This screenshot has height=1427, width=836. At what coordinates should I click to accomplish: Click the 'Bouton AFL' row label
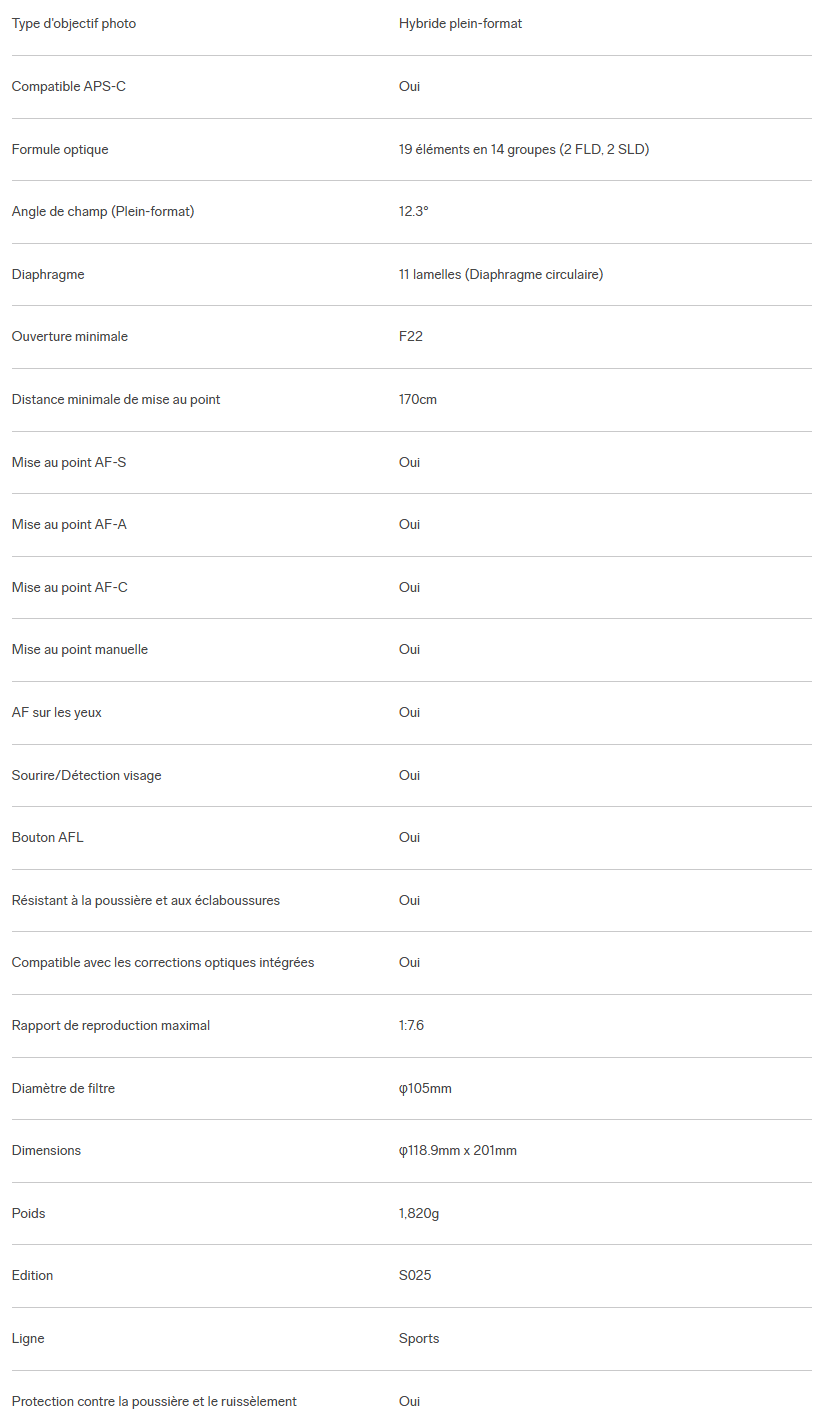(48, 837)
